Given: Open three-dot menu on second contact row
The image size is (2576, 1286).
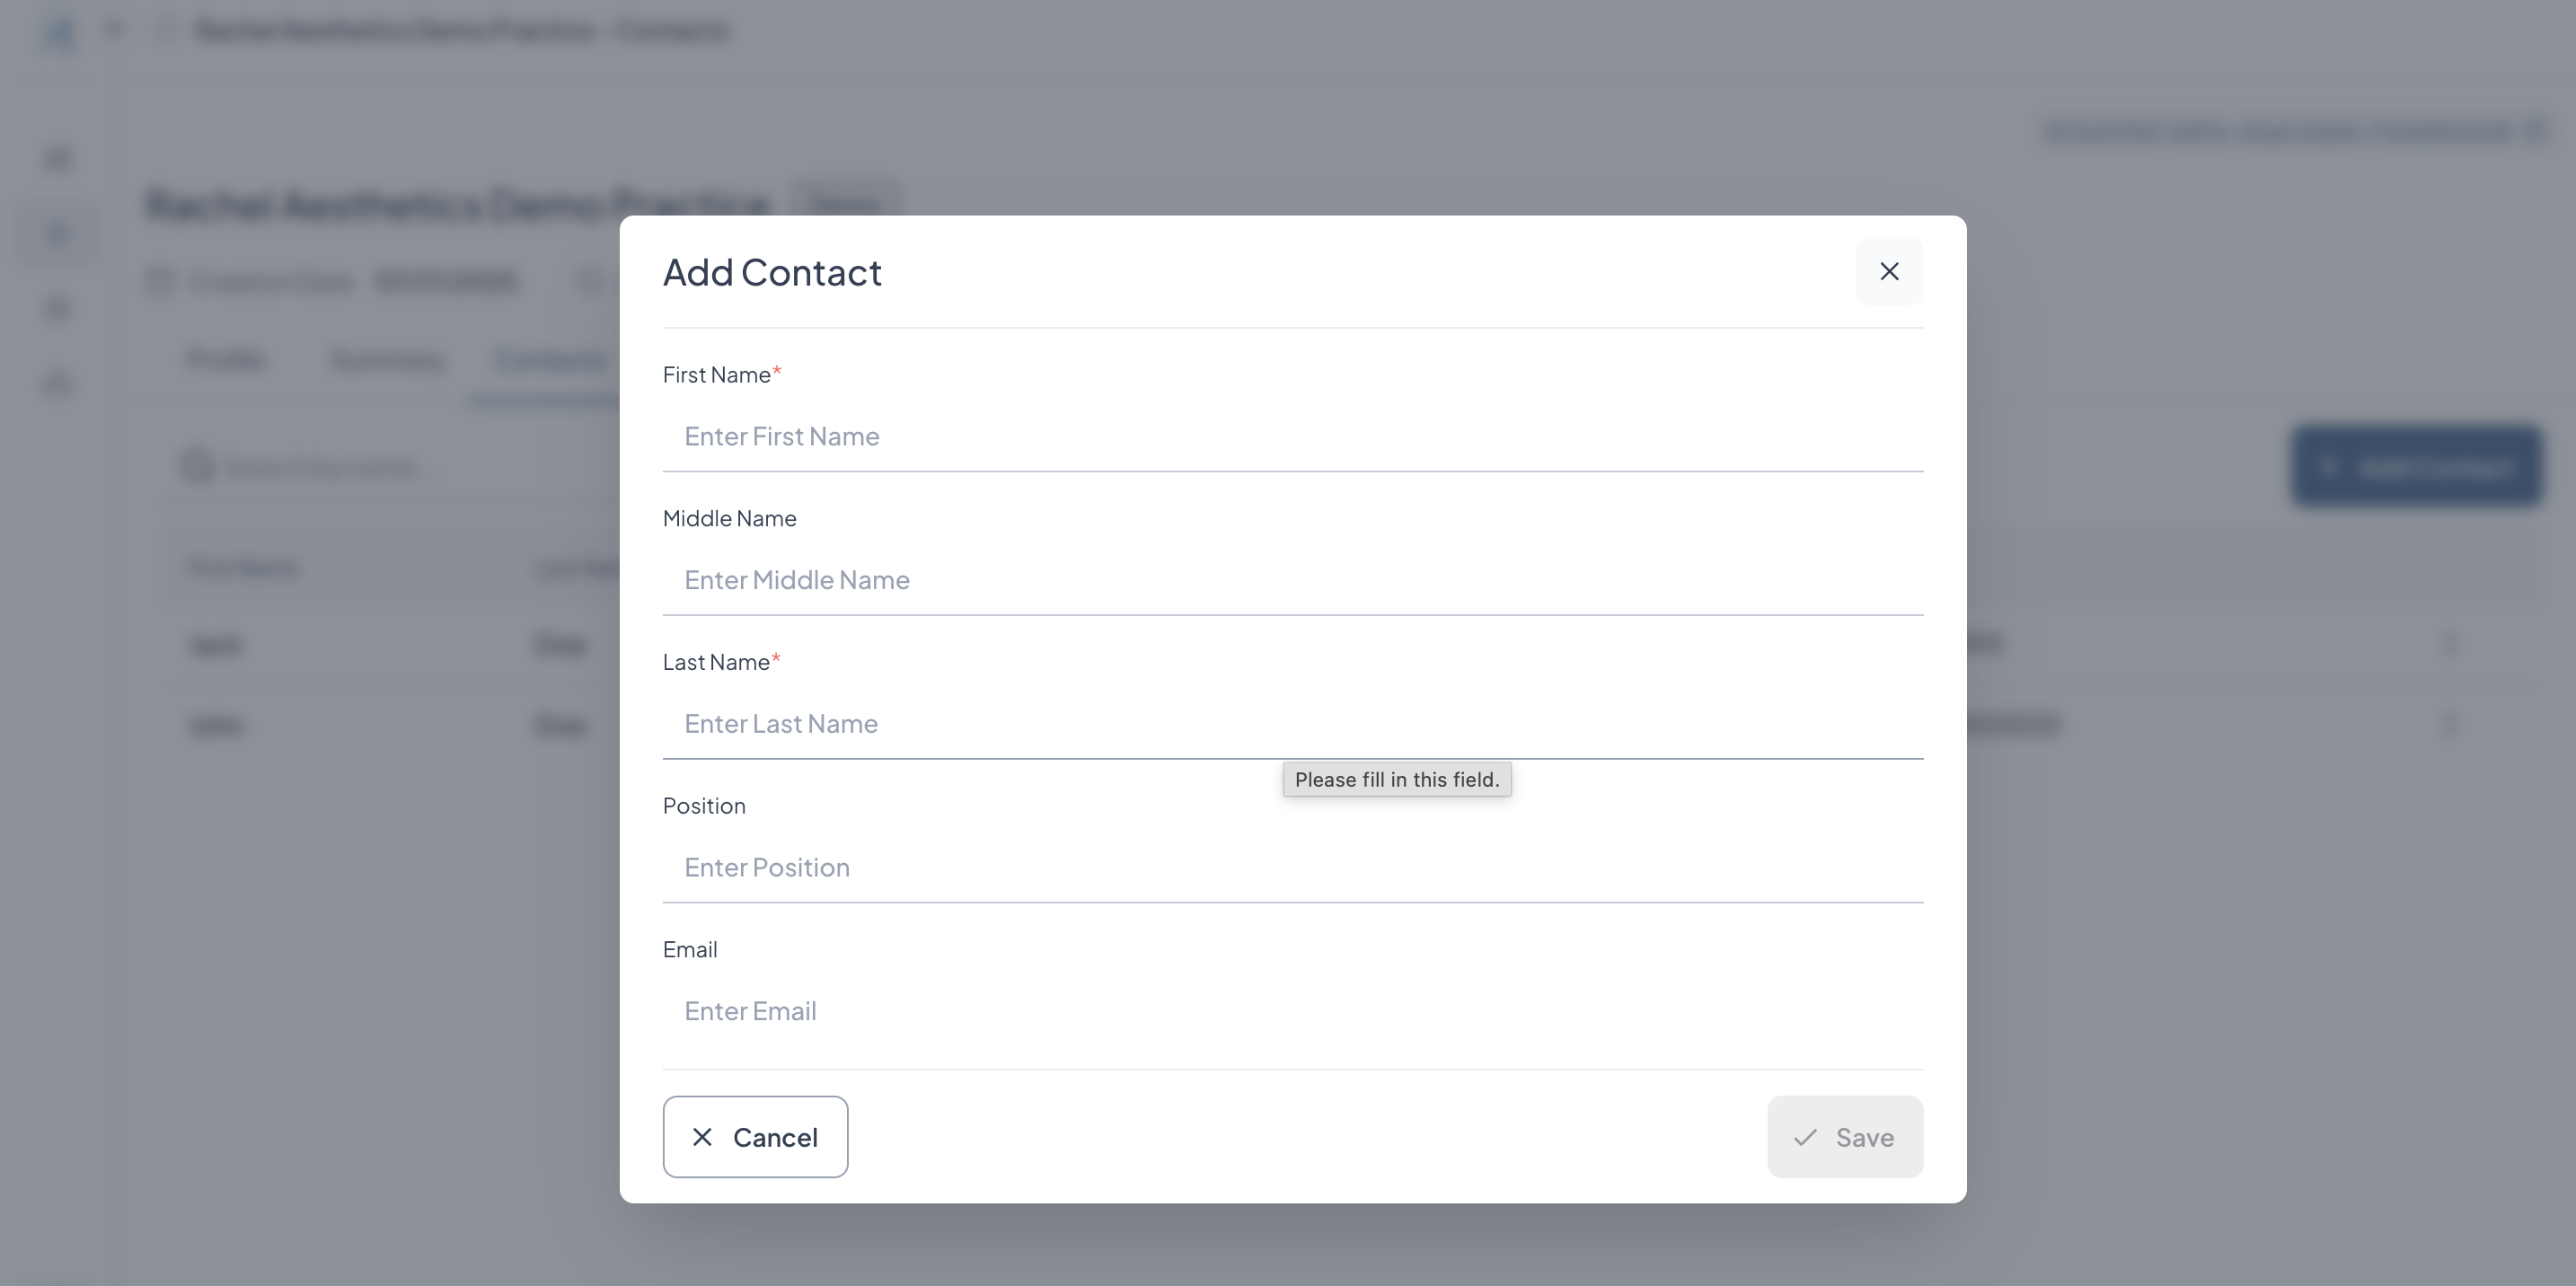Looking at the screenshot, I should point(2449,723).
